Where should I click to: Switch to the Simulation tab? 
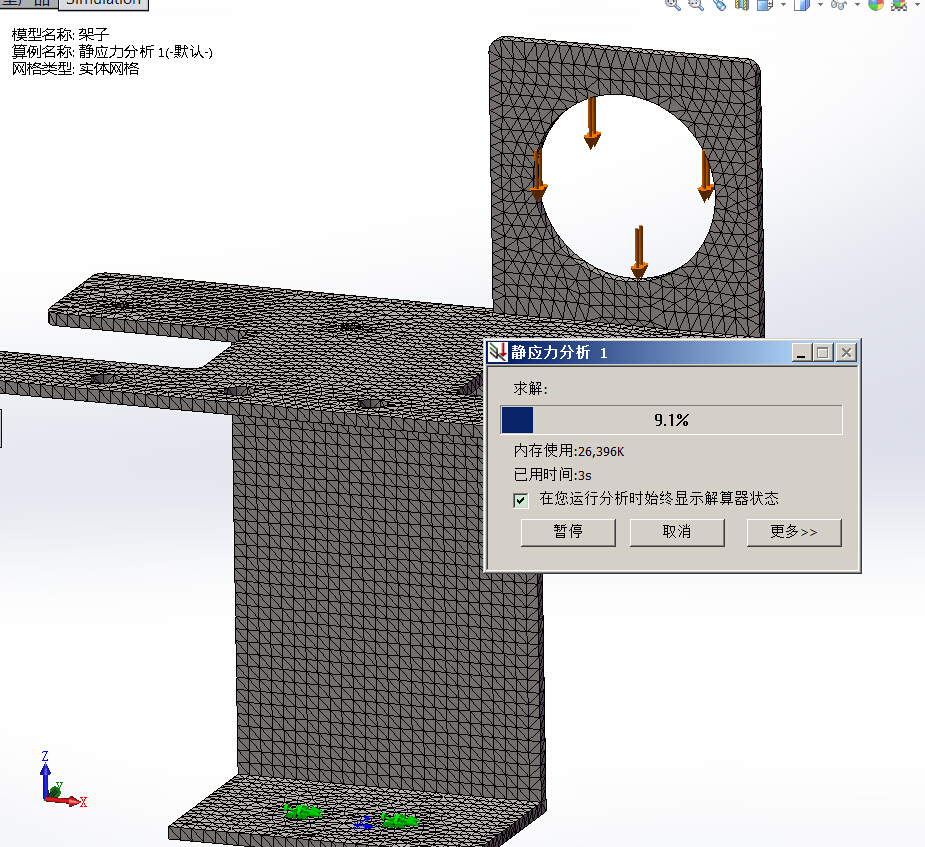(x=103, y=4)
